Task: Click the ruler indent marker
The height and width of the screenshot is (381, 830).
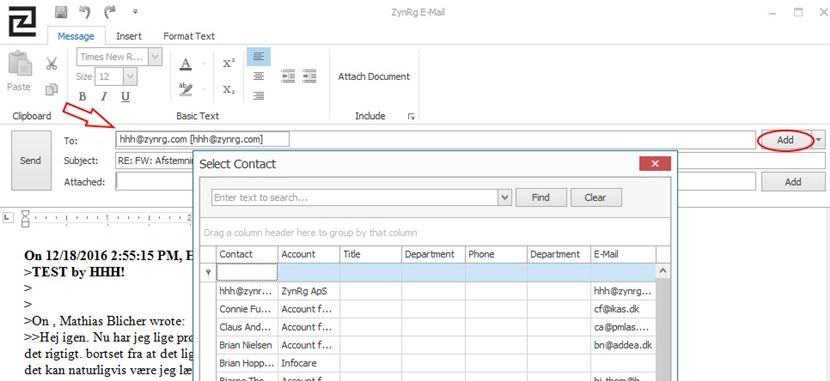Action: point(25,218)
